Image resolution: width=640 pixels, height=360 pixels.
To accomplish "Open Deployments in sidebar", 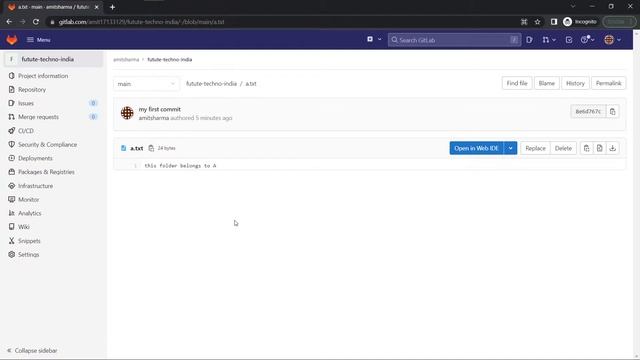I will click(x=35, y=158).
